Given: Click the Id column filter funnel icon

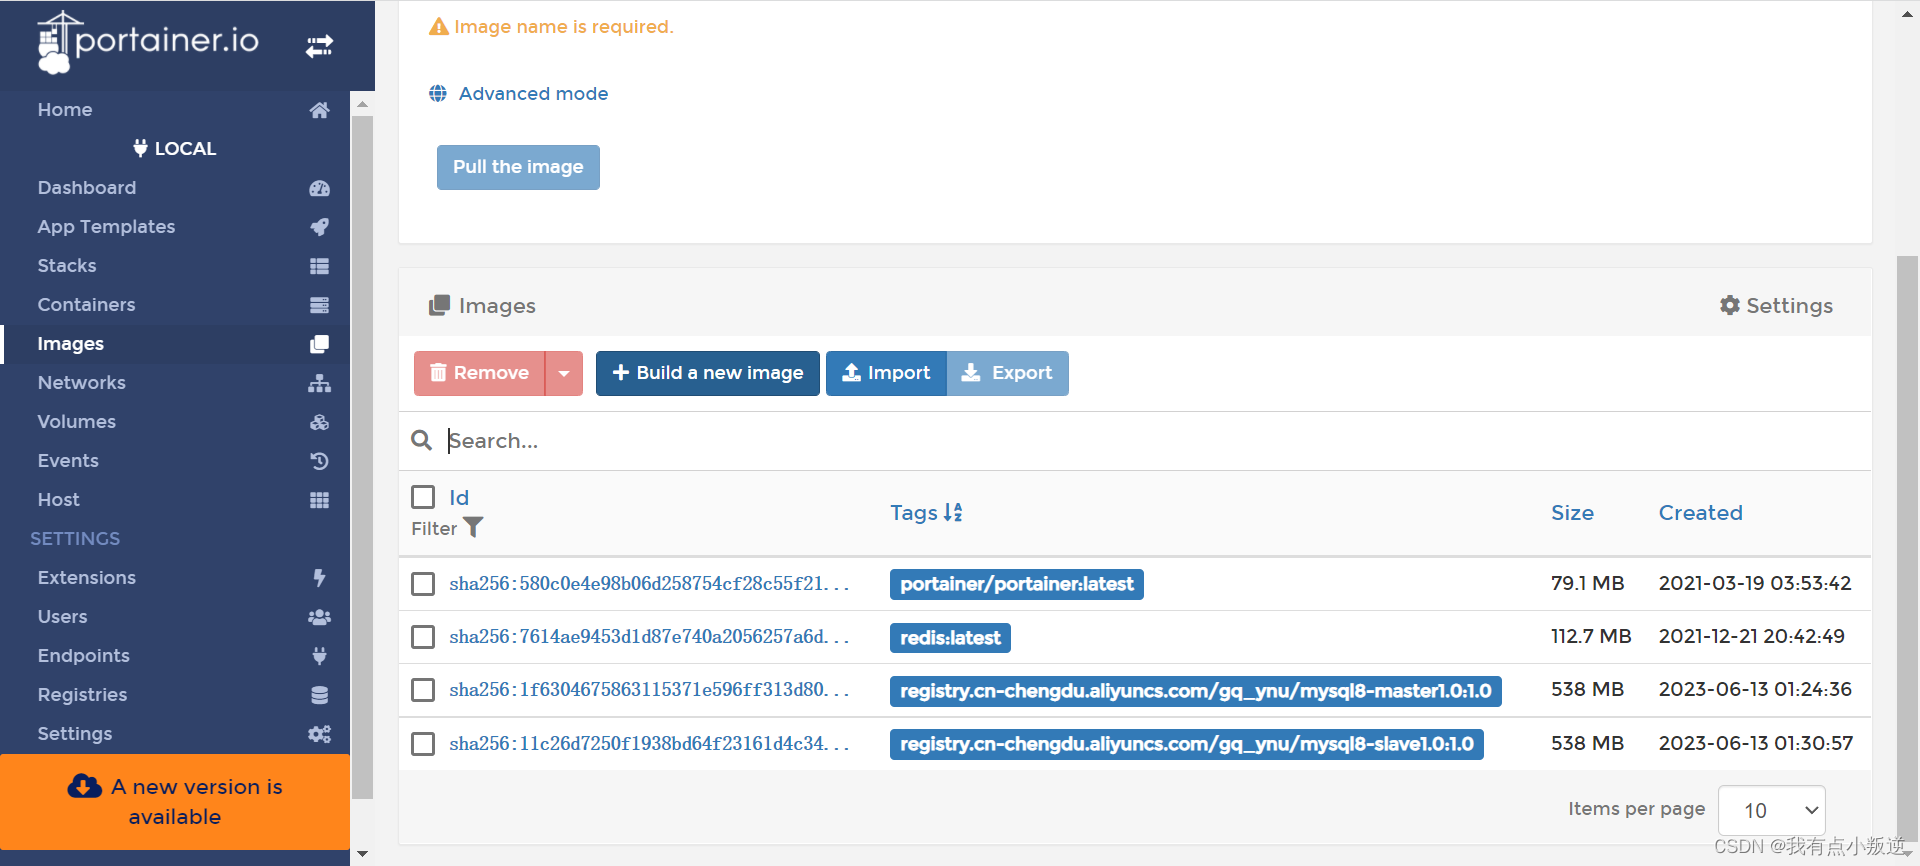Looking at the screenshot, I should coord(473,528).
